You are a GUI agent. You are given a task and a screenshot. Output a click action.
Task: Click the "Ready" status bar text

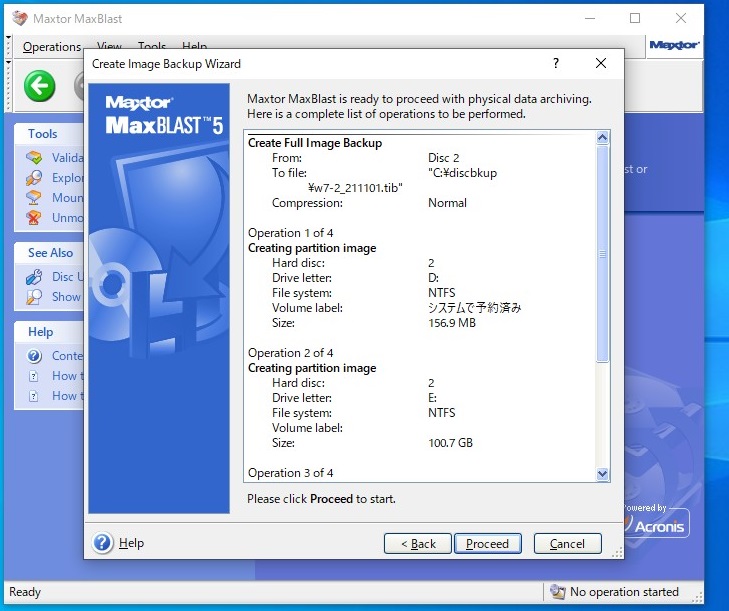pyautogui.click(x=25, y=592)
